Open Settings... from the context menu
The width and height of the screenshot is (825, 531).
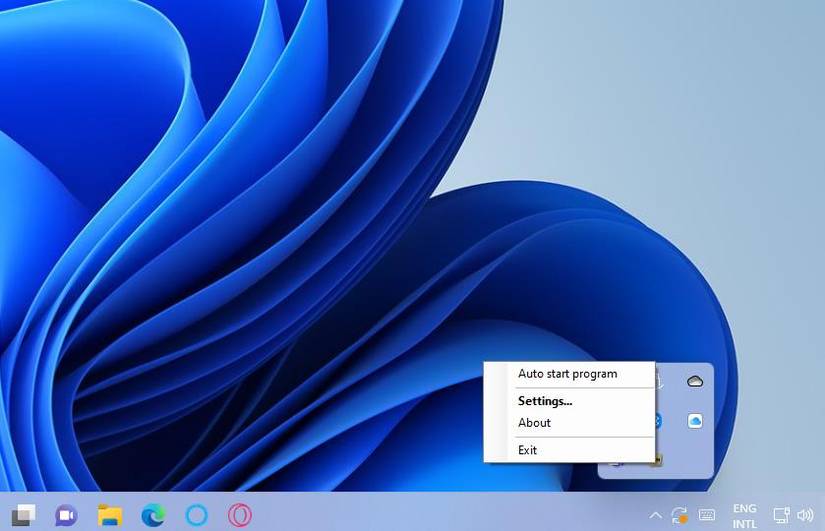569,401
